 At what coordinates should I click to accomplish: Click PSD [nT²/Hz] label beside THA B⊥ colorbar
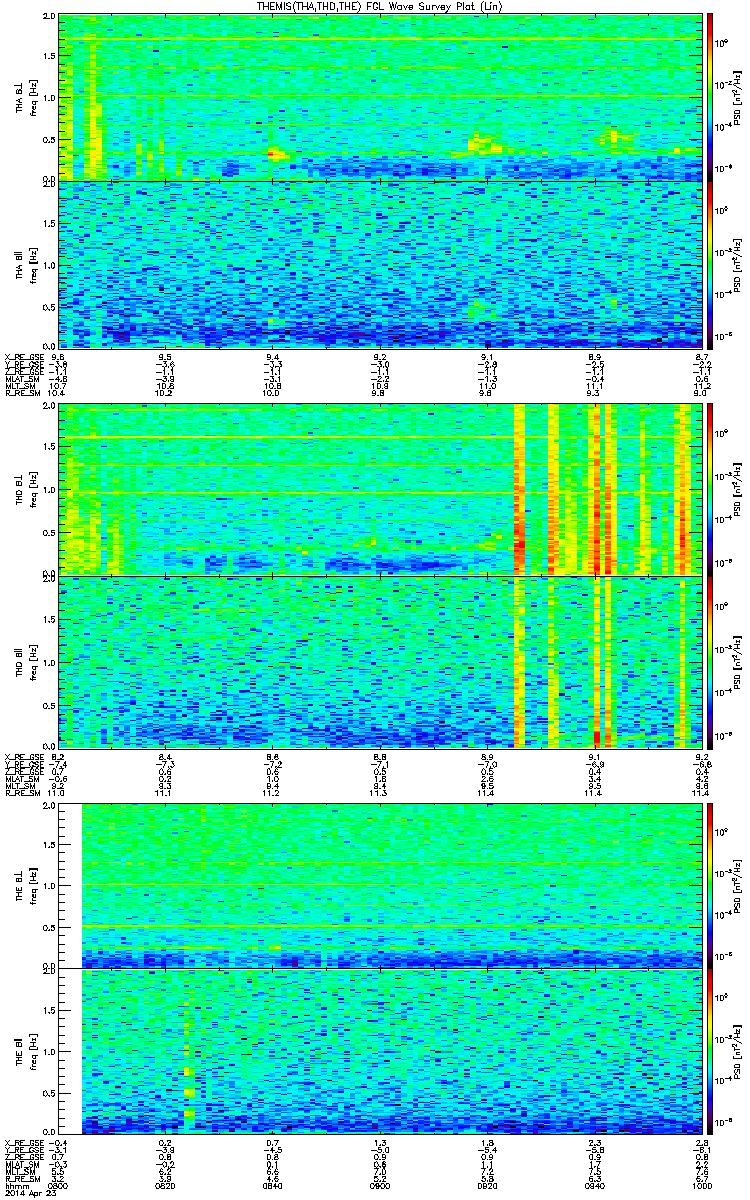pos(738,97)
